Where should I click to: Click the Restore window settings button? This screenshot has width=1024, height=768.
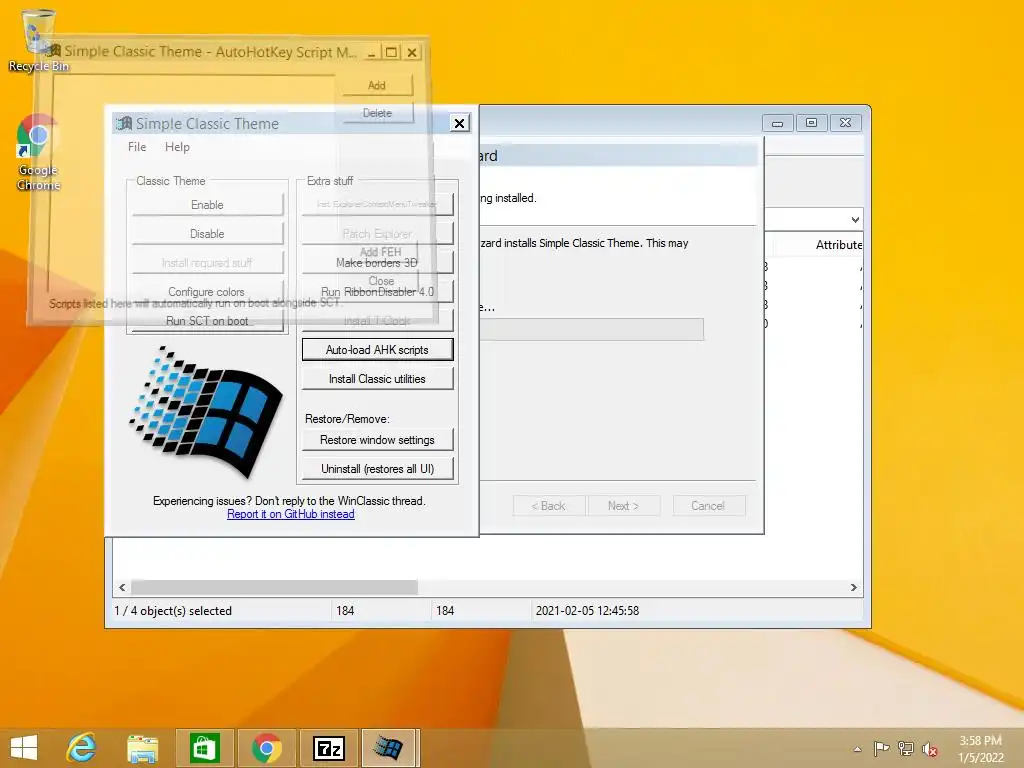[x=377, y=440]
